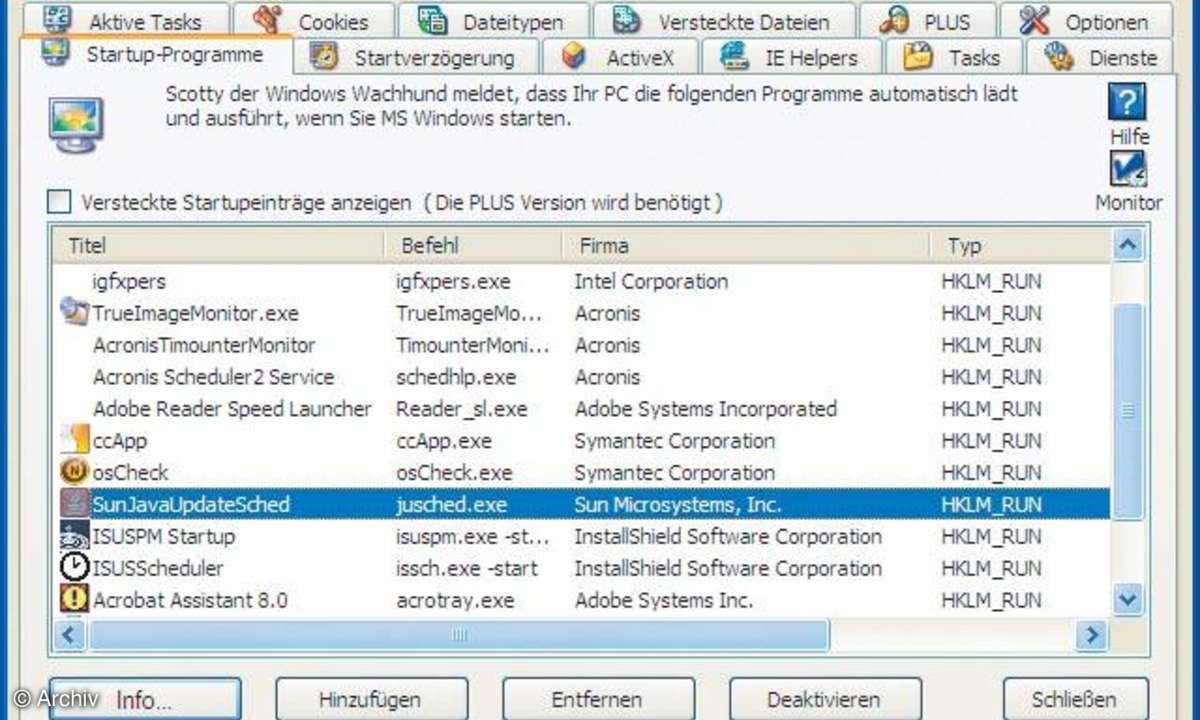This screenshot has width=1200, height=720.
Task: Open the Tasks tab
Action: [x=954, y=57]
